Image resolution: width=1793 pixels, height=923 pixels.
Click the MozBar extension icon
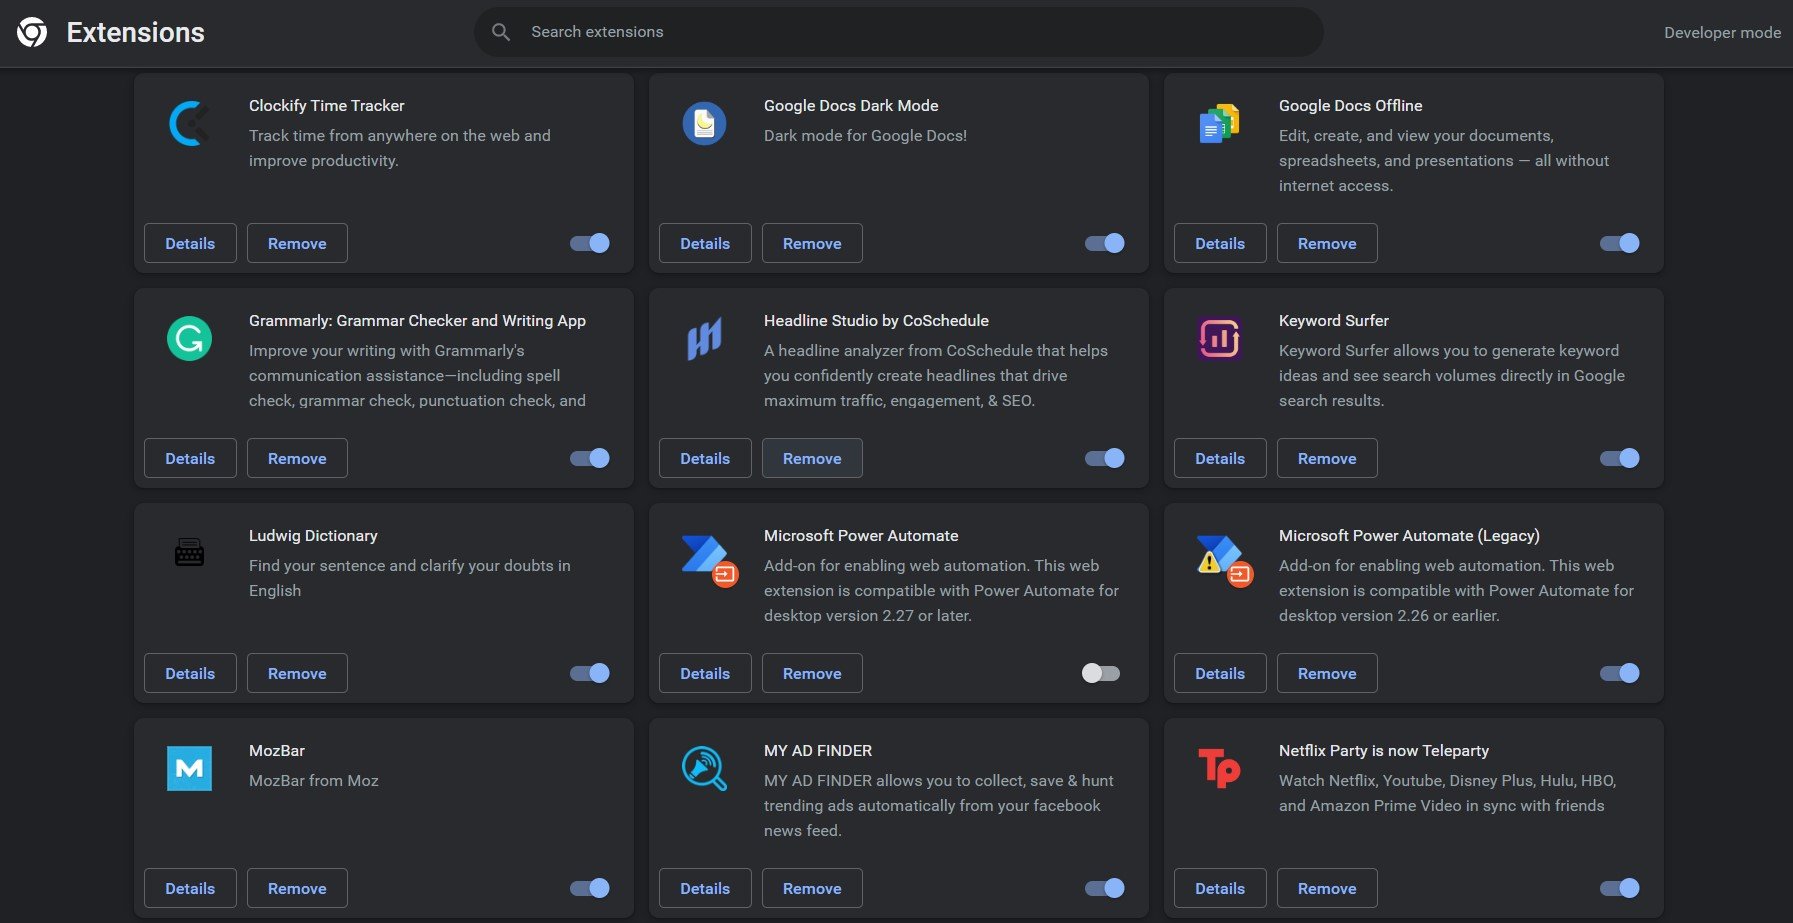(x=189, y=769)
